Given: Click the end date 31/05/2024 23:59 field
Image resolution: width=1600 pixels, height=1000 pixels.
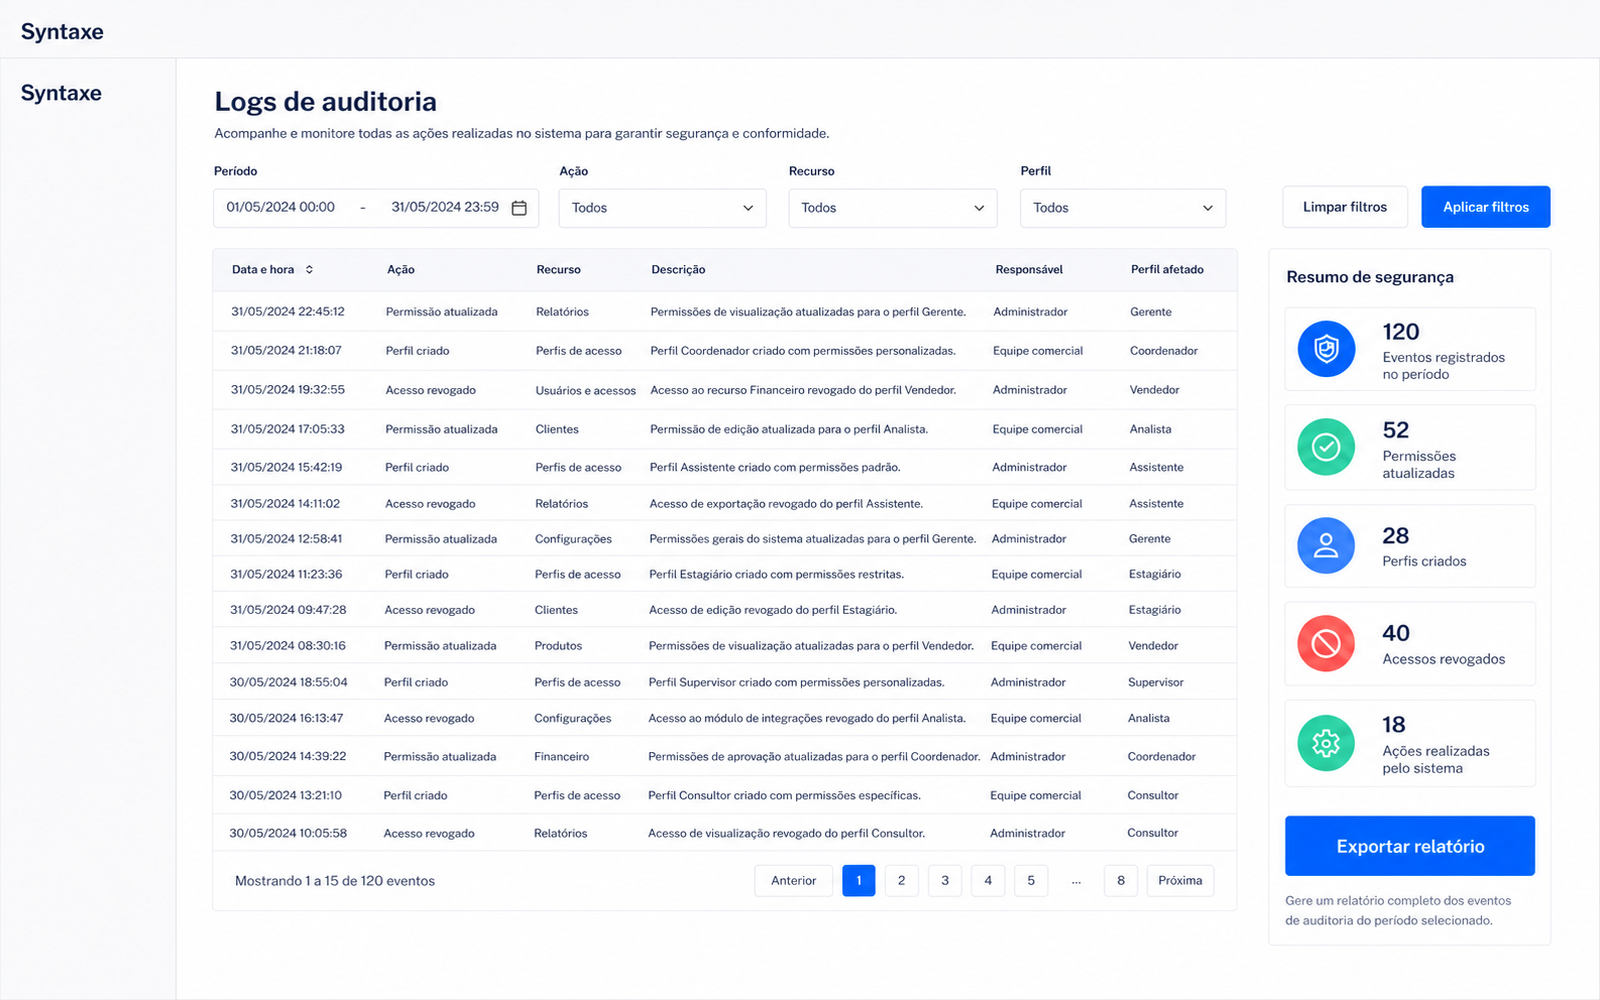Looking at the screenshot, I should tap(445, 207).
